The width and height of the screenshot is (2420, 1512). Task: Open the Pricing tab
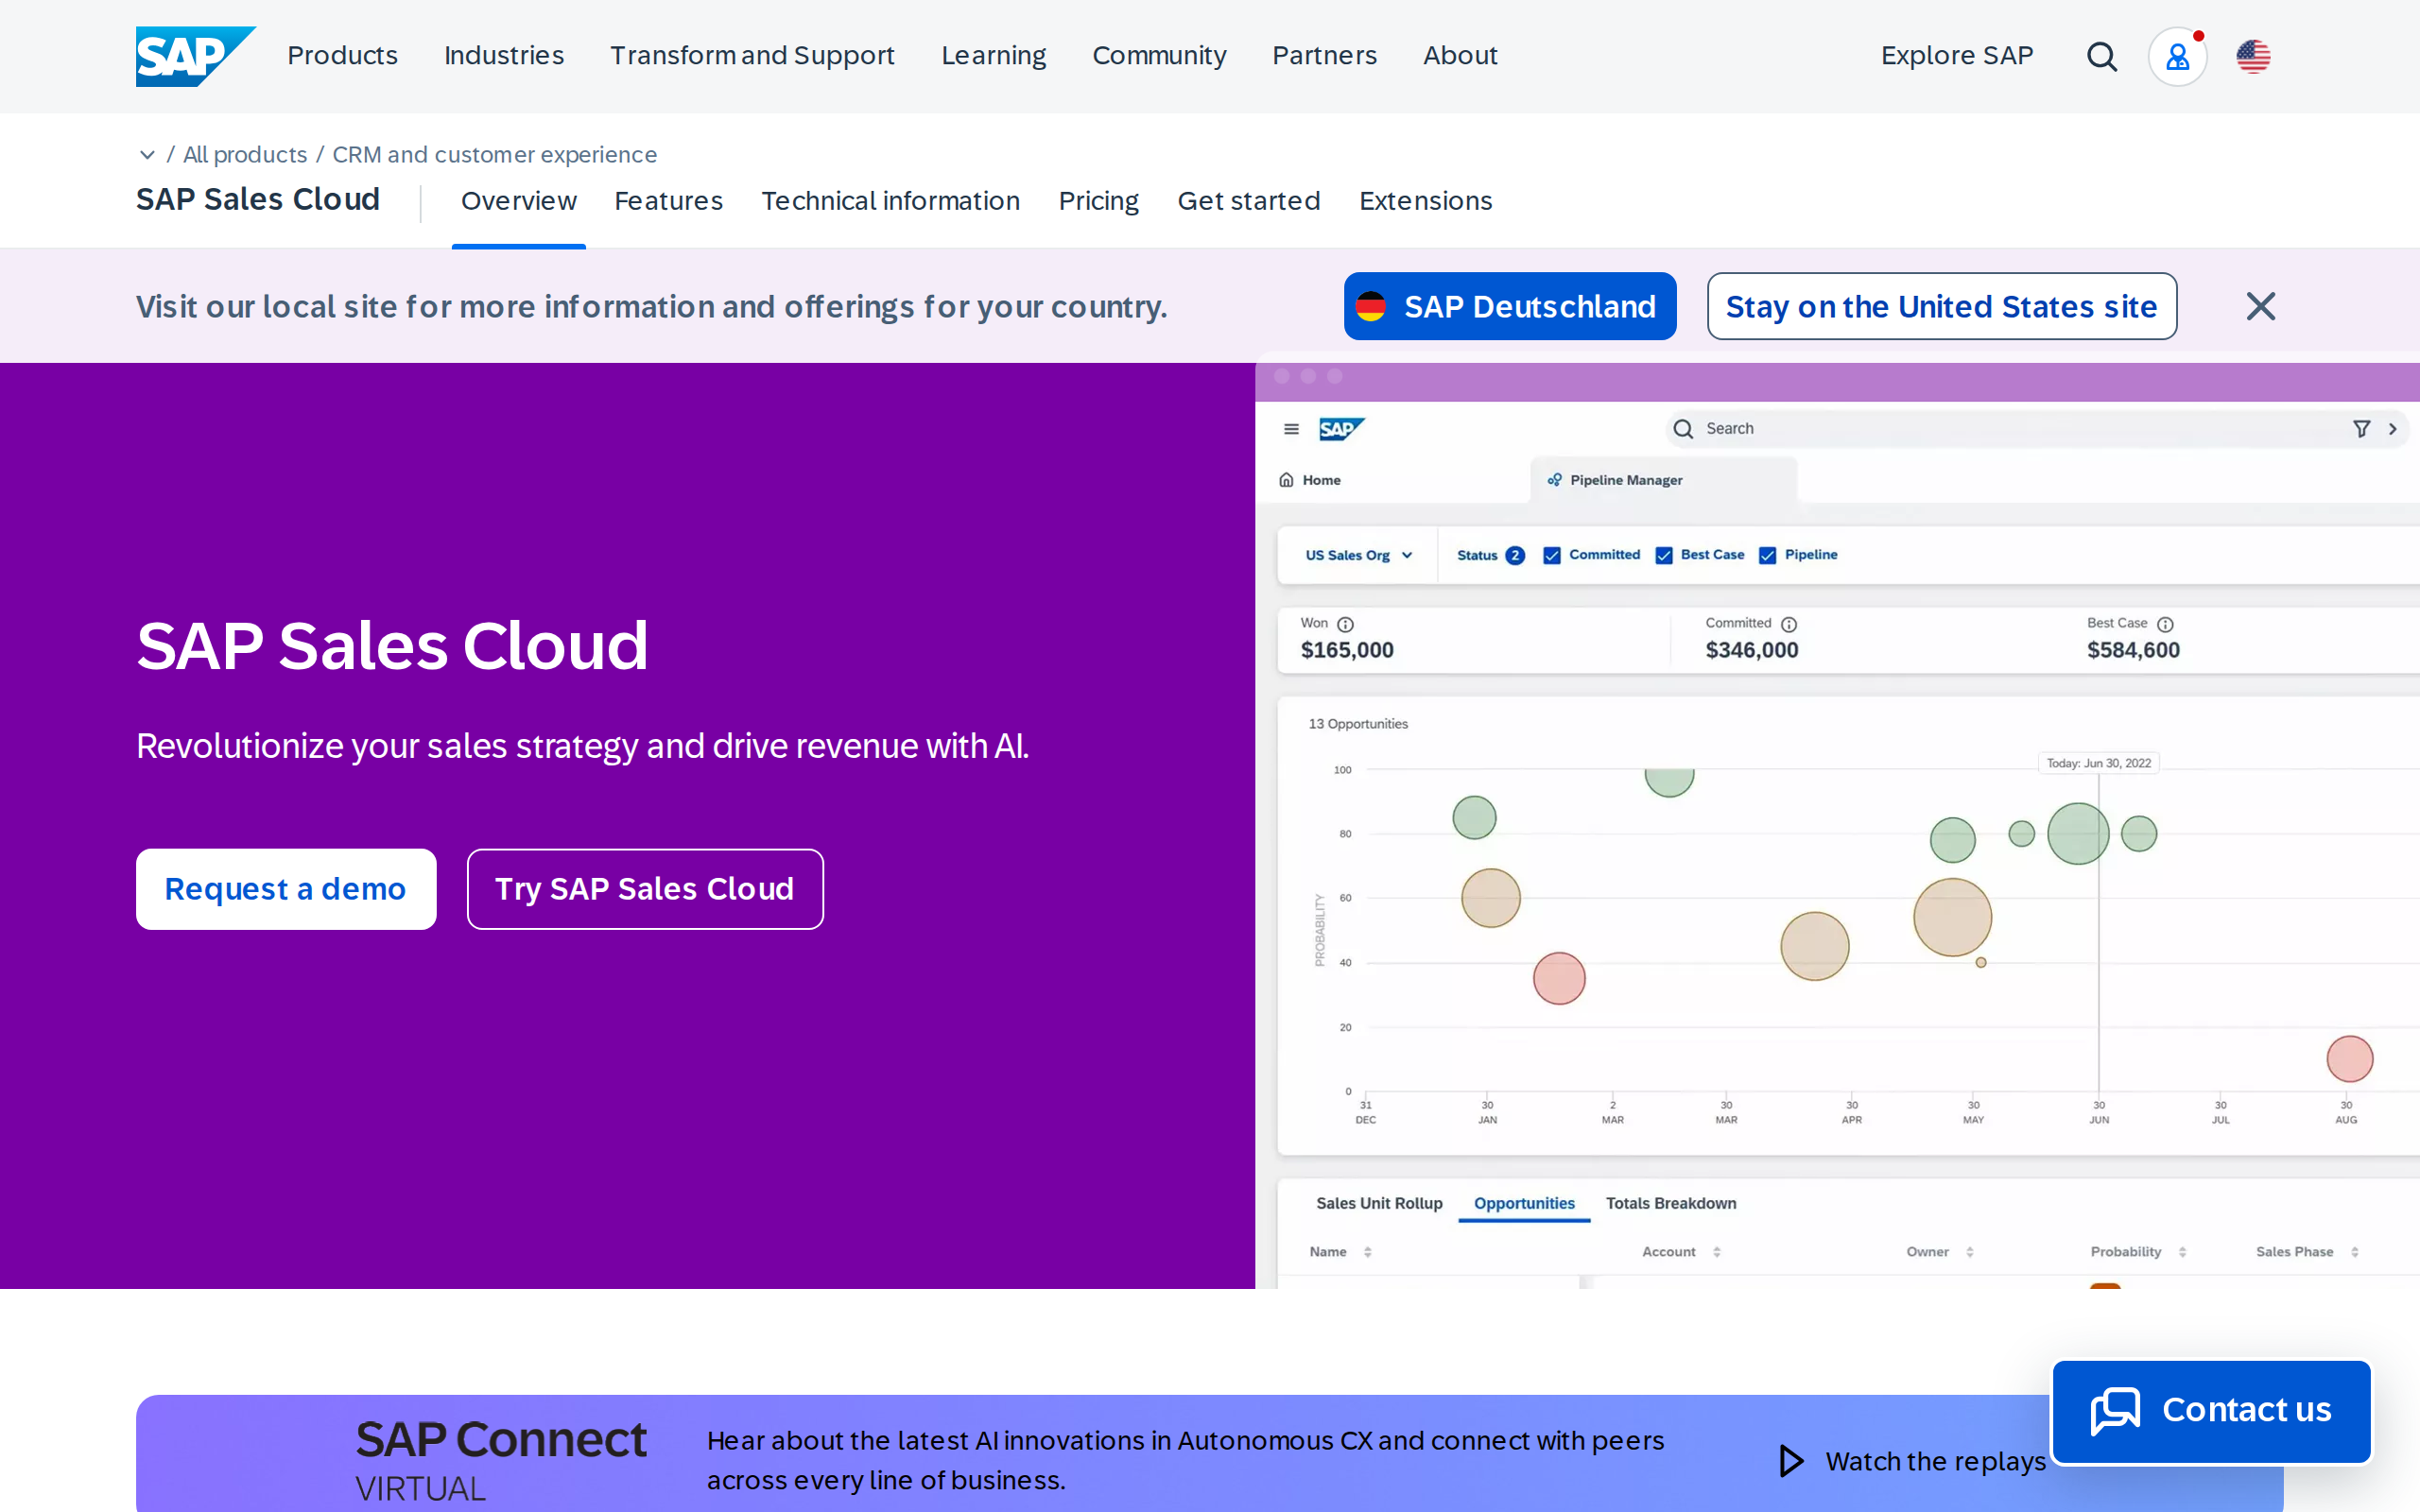pos(1098,201)
